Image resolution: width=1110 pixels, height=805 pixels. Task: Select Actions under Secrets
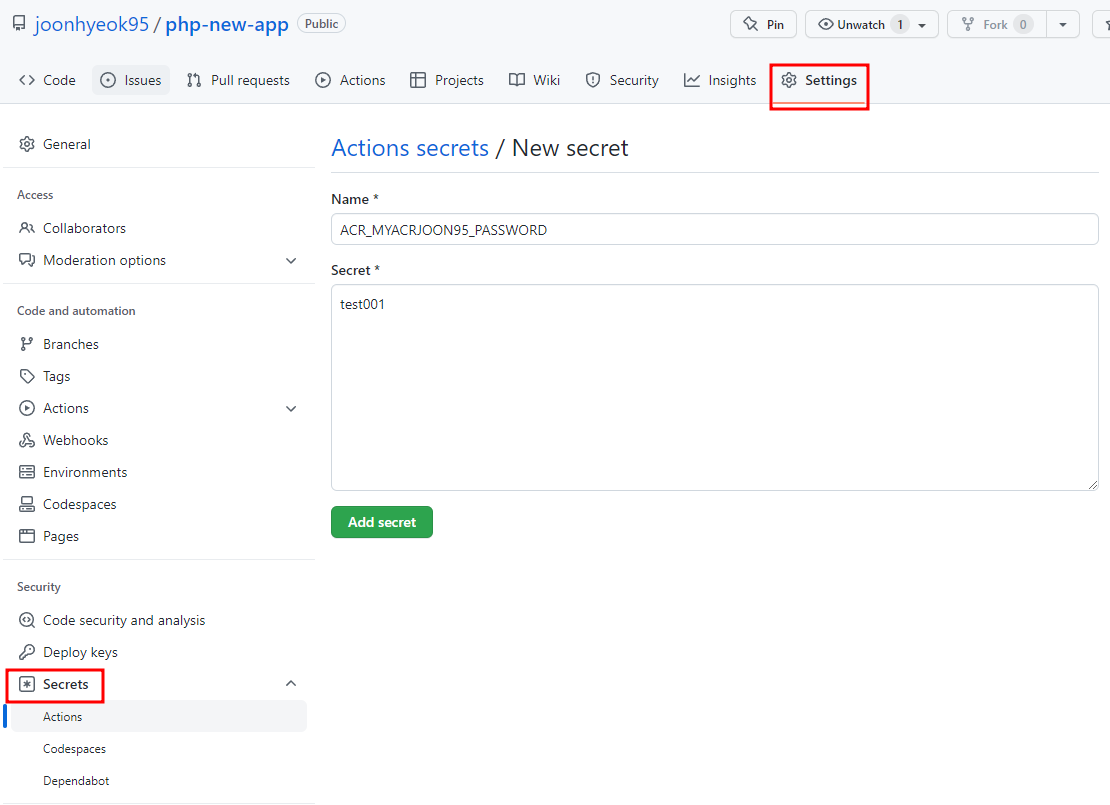tap(159, 716)
